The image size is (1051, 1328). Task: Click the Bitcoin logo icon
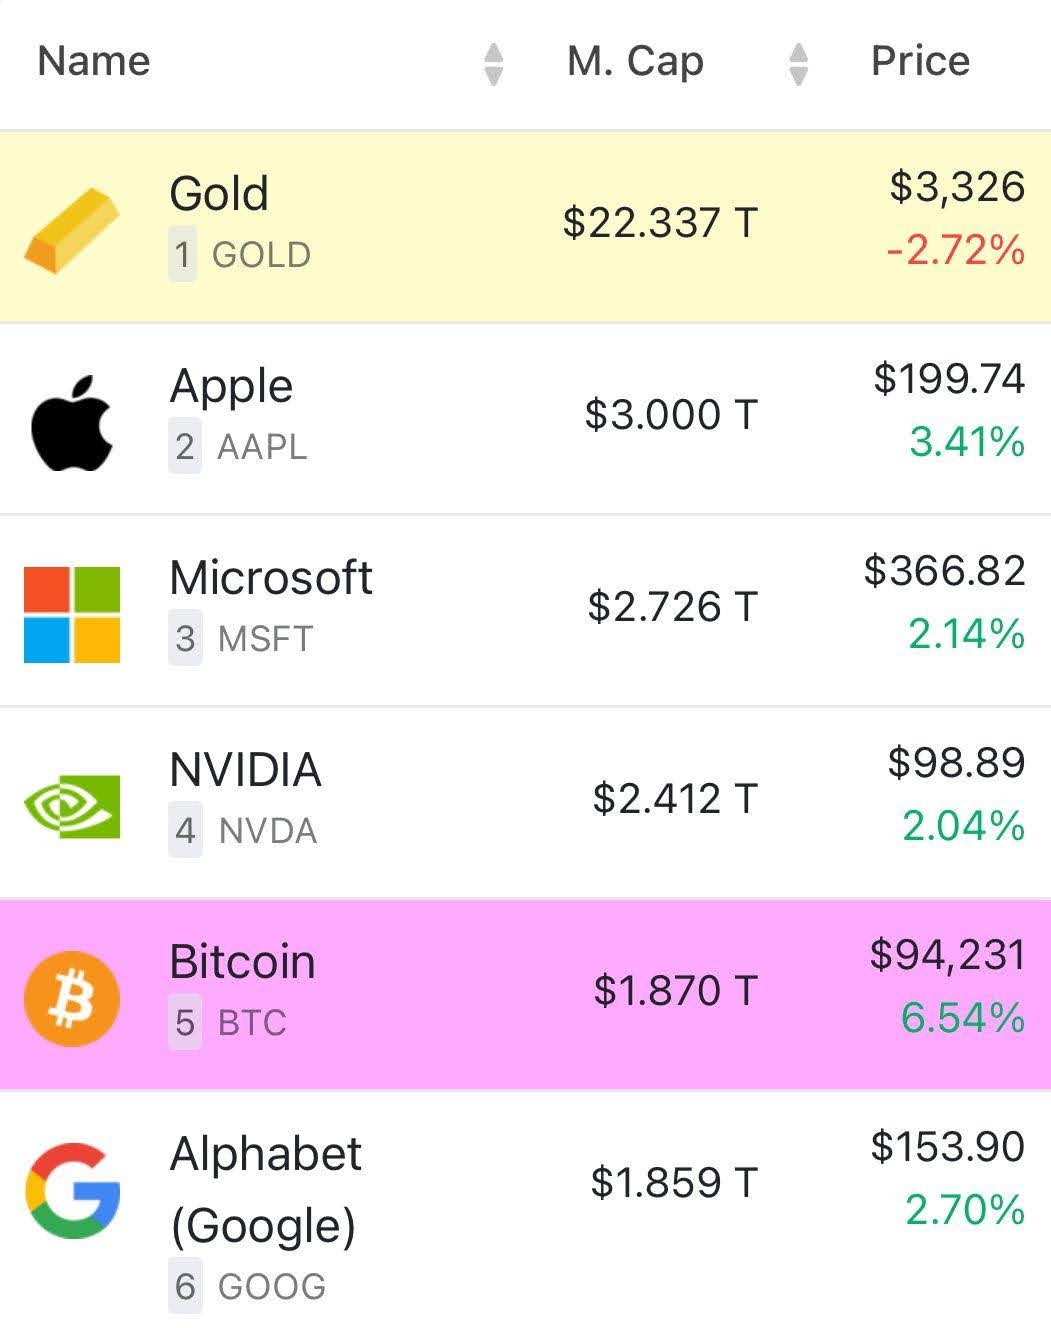72,998
